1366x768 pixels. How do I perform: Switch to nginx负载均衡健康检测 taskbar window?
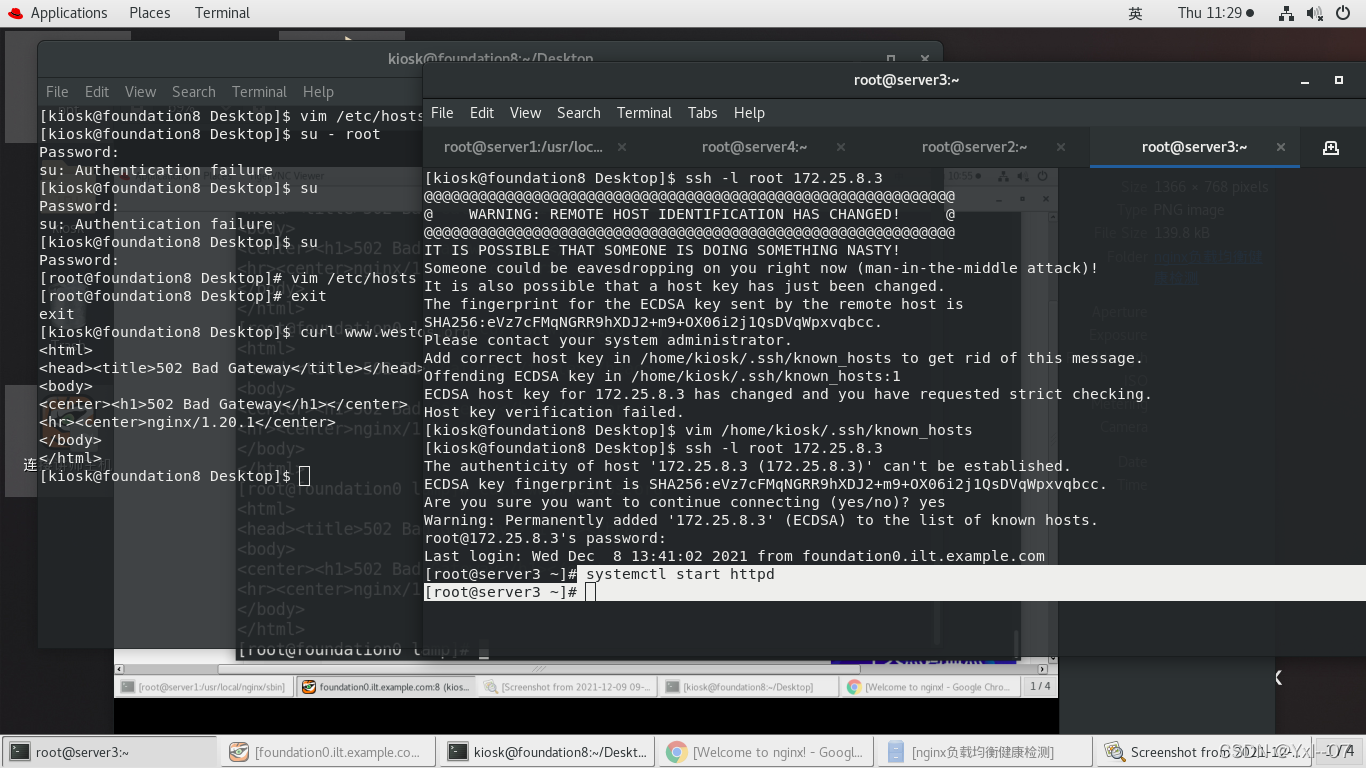pyautogui.click(x=986, y=752)
